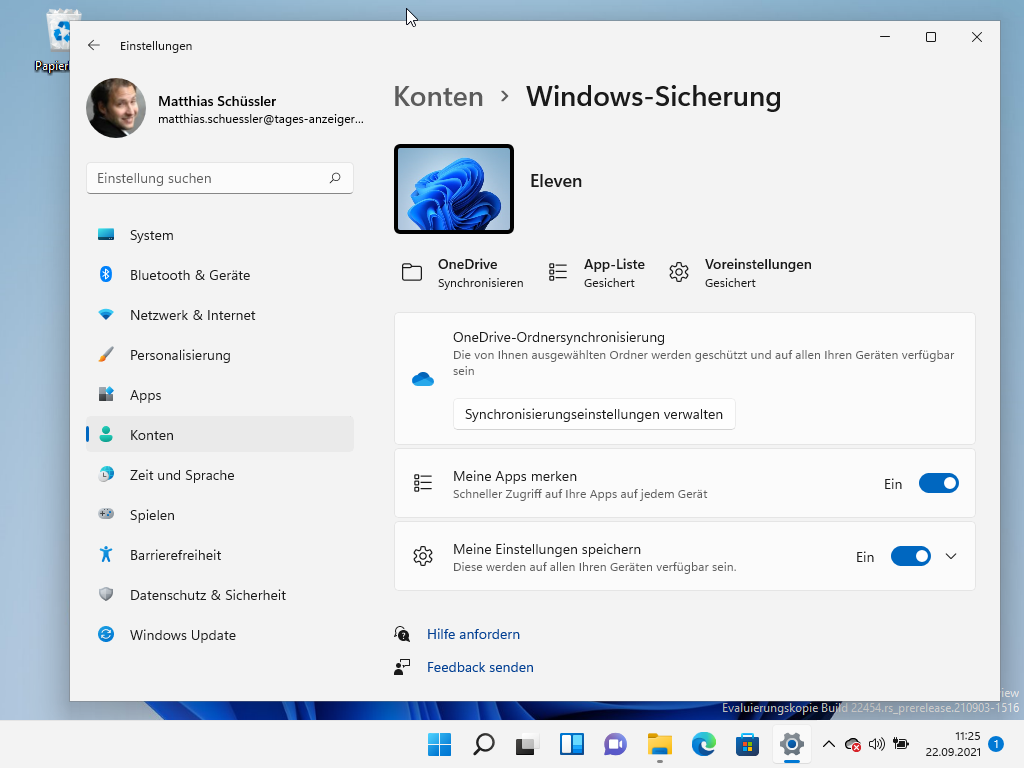
Task: Click Synchronisierungseinstellungen verwalten button
Action: click(x=594, y=414)
